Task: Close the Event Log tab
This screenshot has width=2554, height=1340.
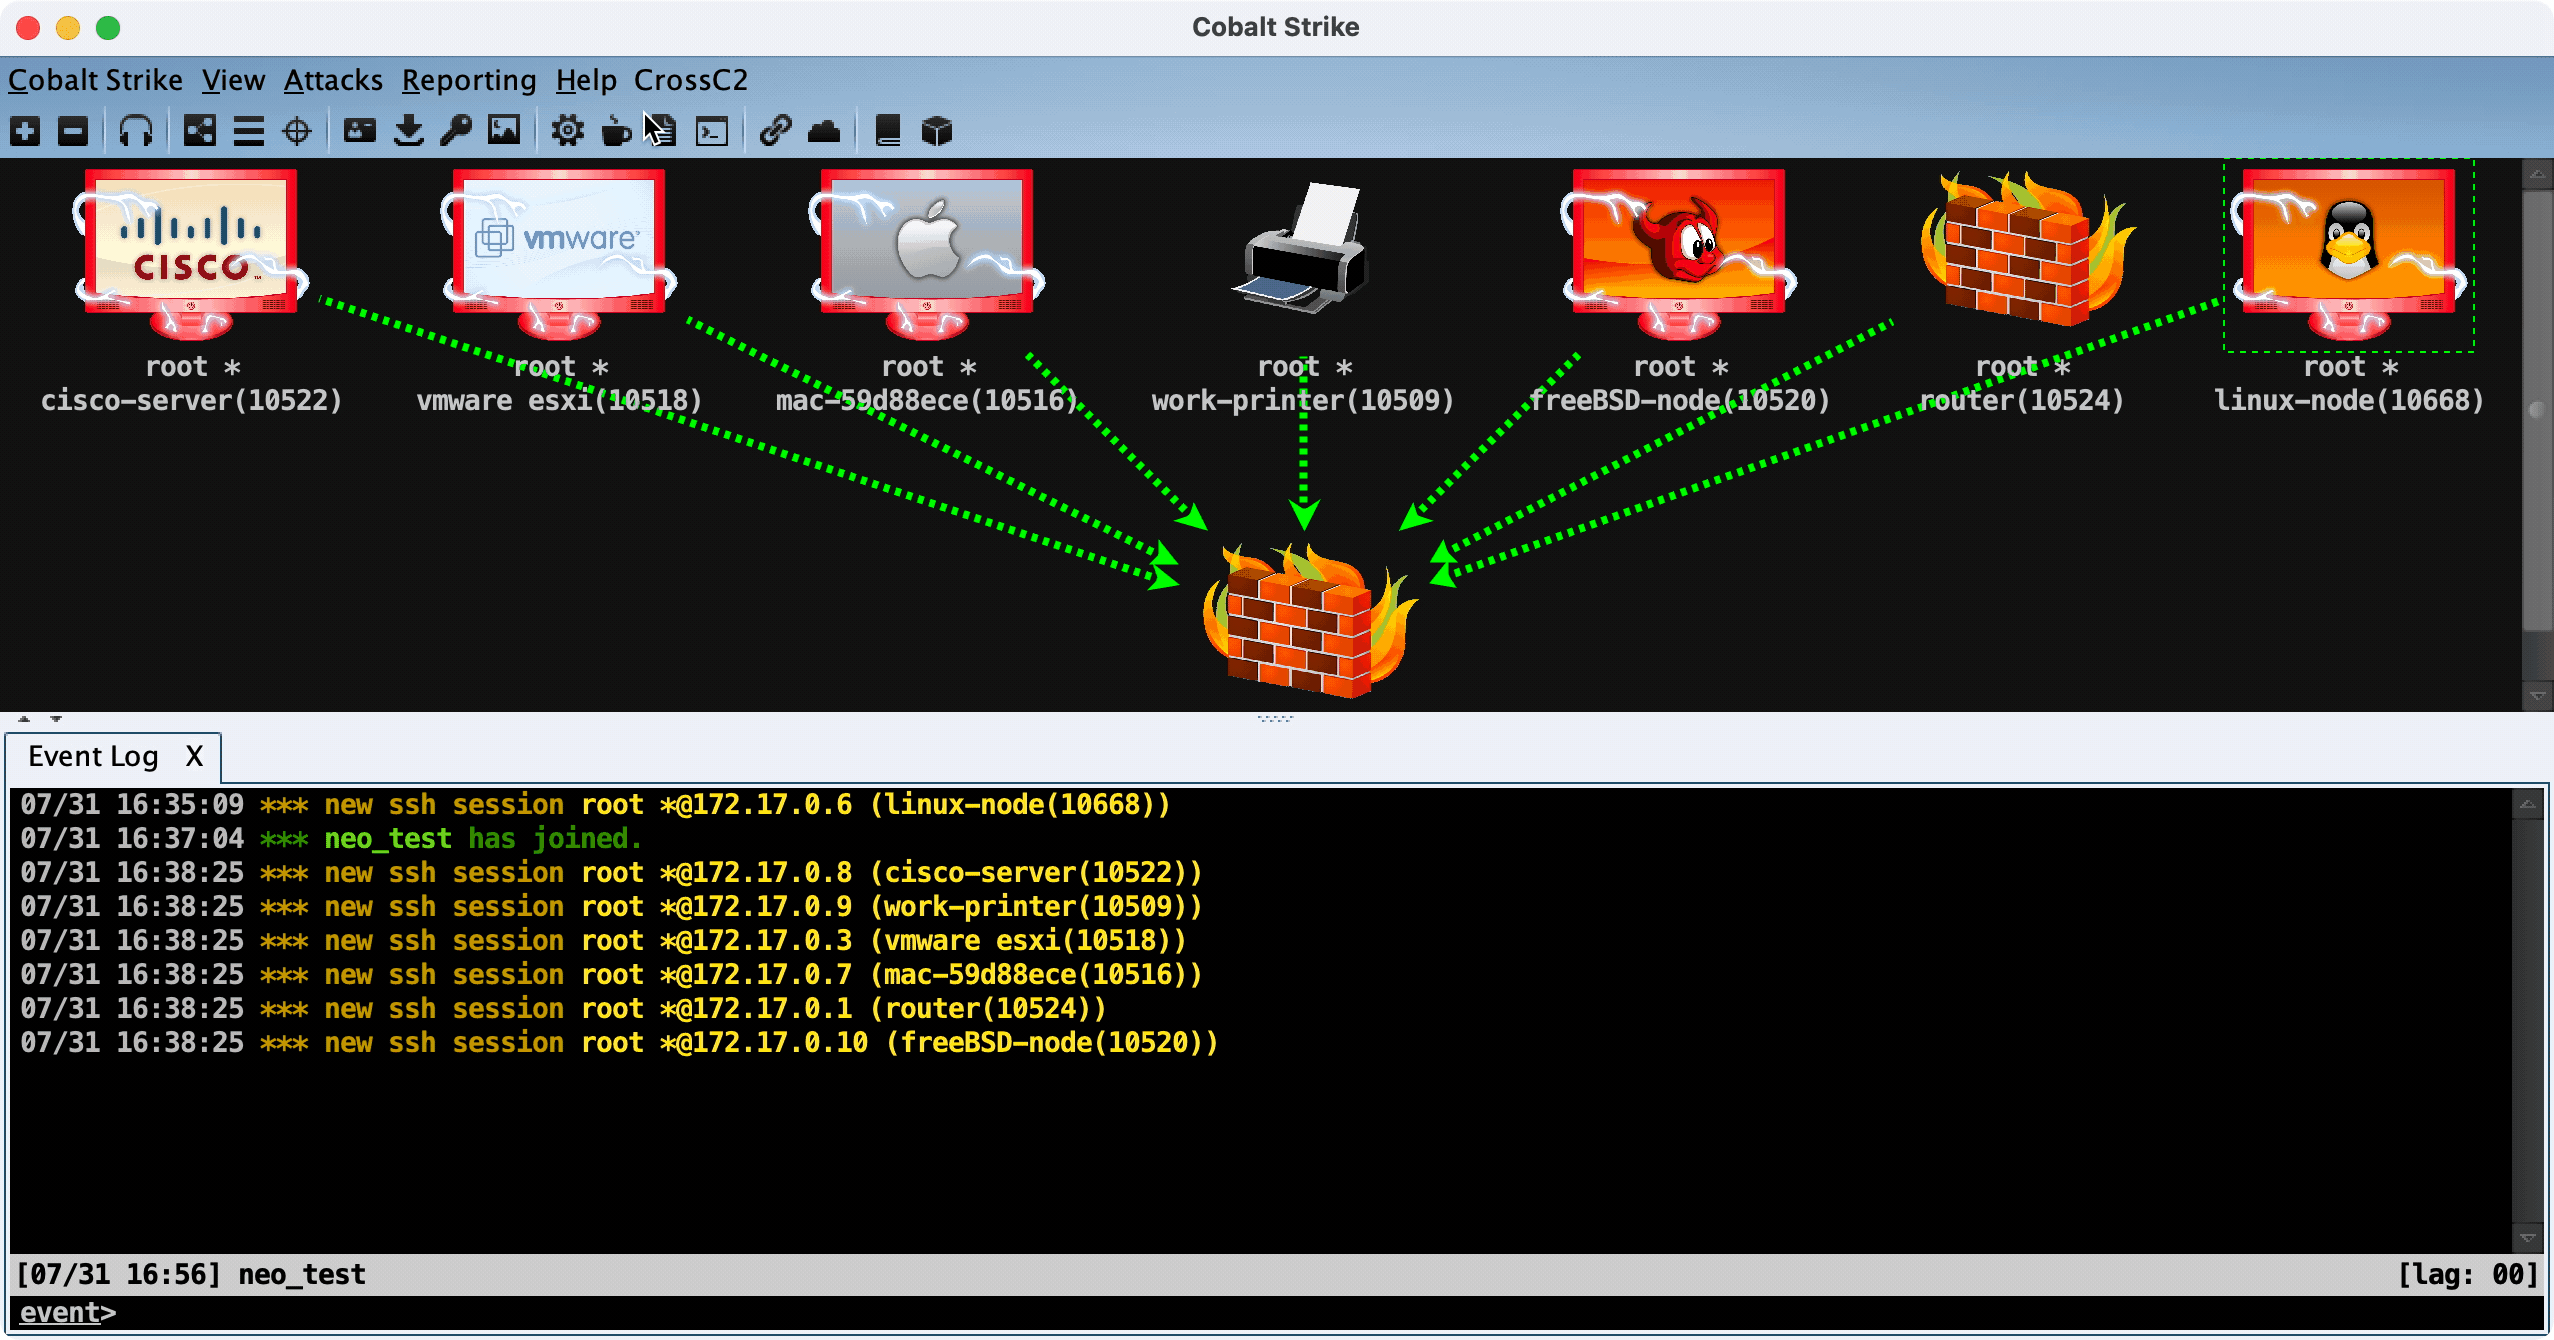Action: 194,756
